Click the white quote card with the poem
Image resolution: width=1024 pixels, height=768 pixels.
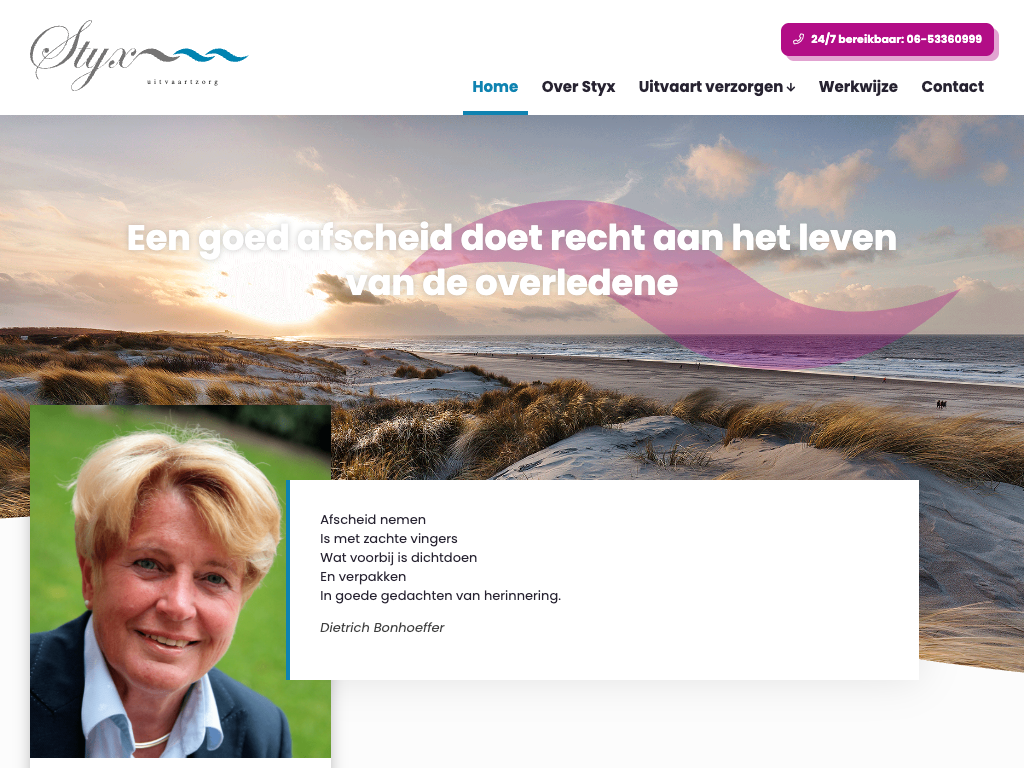603,580
